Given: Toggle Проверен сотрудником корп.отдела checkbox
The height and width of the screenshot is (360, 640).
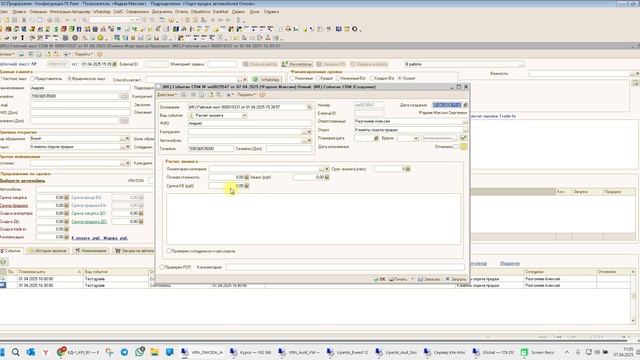Looking at the screenshot, I should [169, 251].
